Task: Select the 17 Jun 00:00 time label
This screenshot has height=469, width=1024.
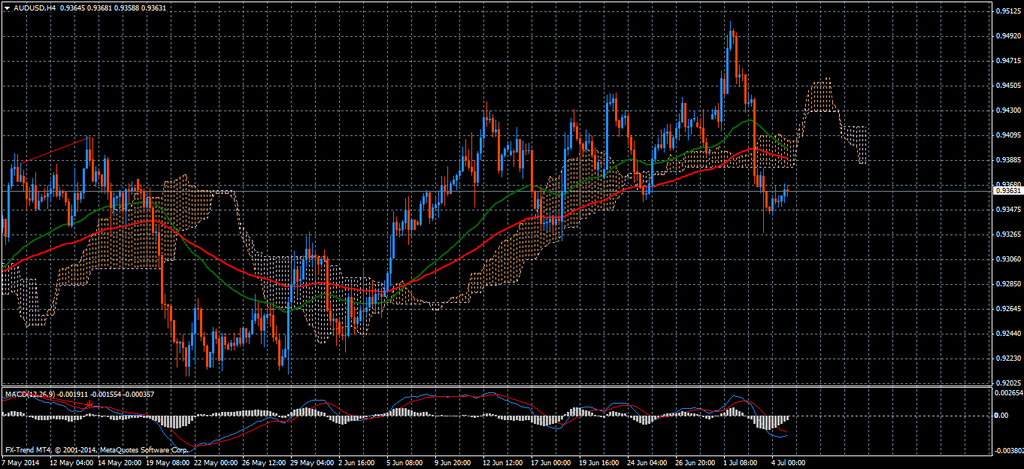Action: tap(550, 463)
